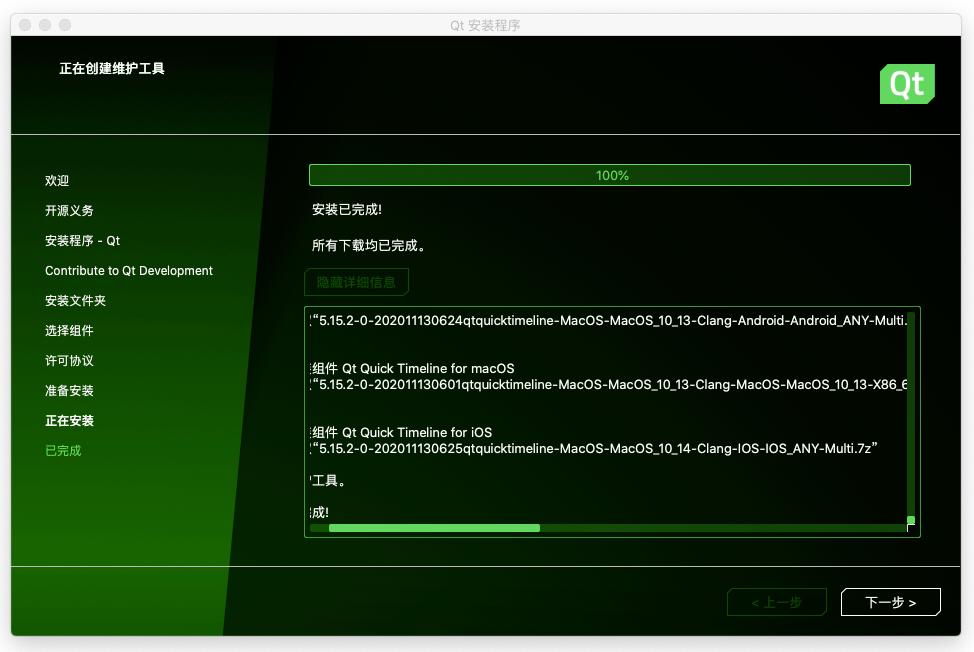Click the Android-Android_ANY-Multi archive log line

(x=609, y=320)
